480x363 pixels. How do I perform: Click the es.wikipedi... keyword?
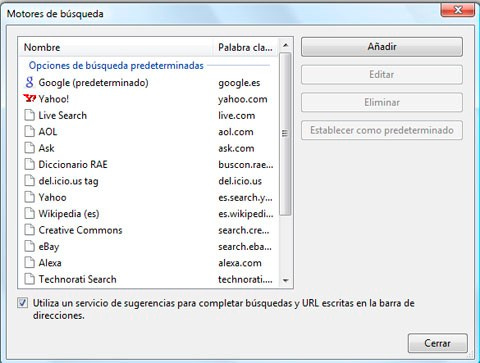[x=246, y=214]
